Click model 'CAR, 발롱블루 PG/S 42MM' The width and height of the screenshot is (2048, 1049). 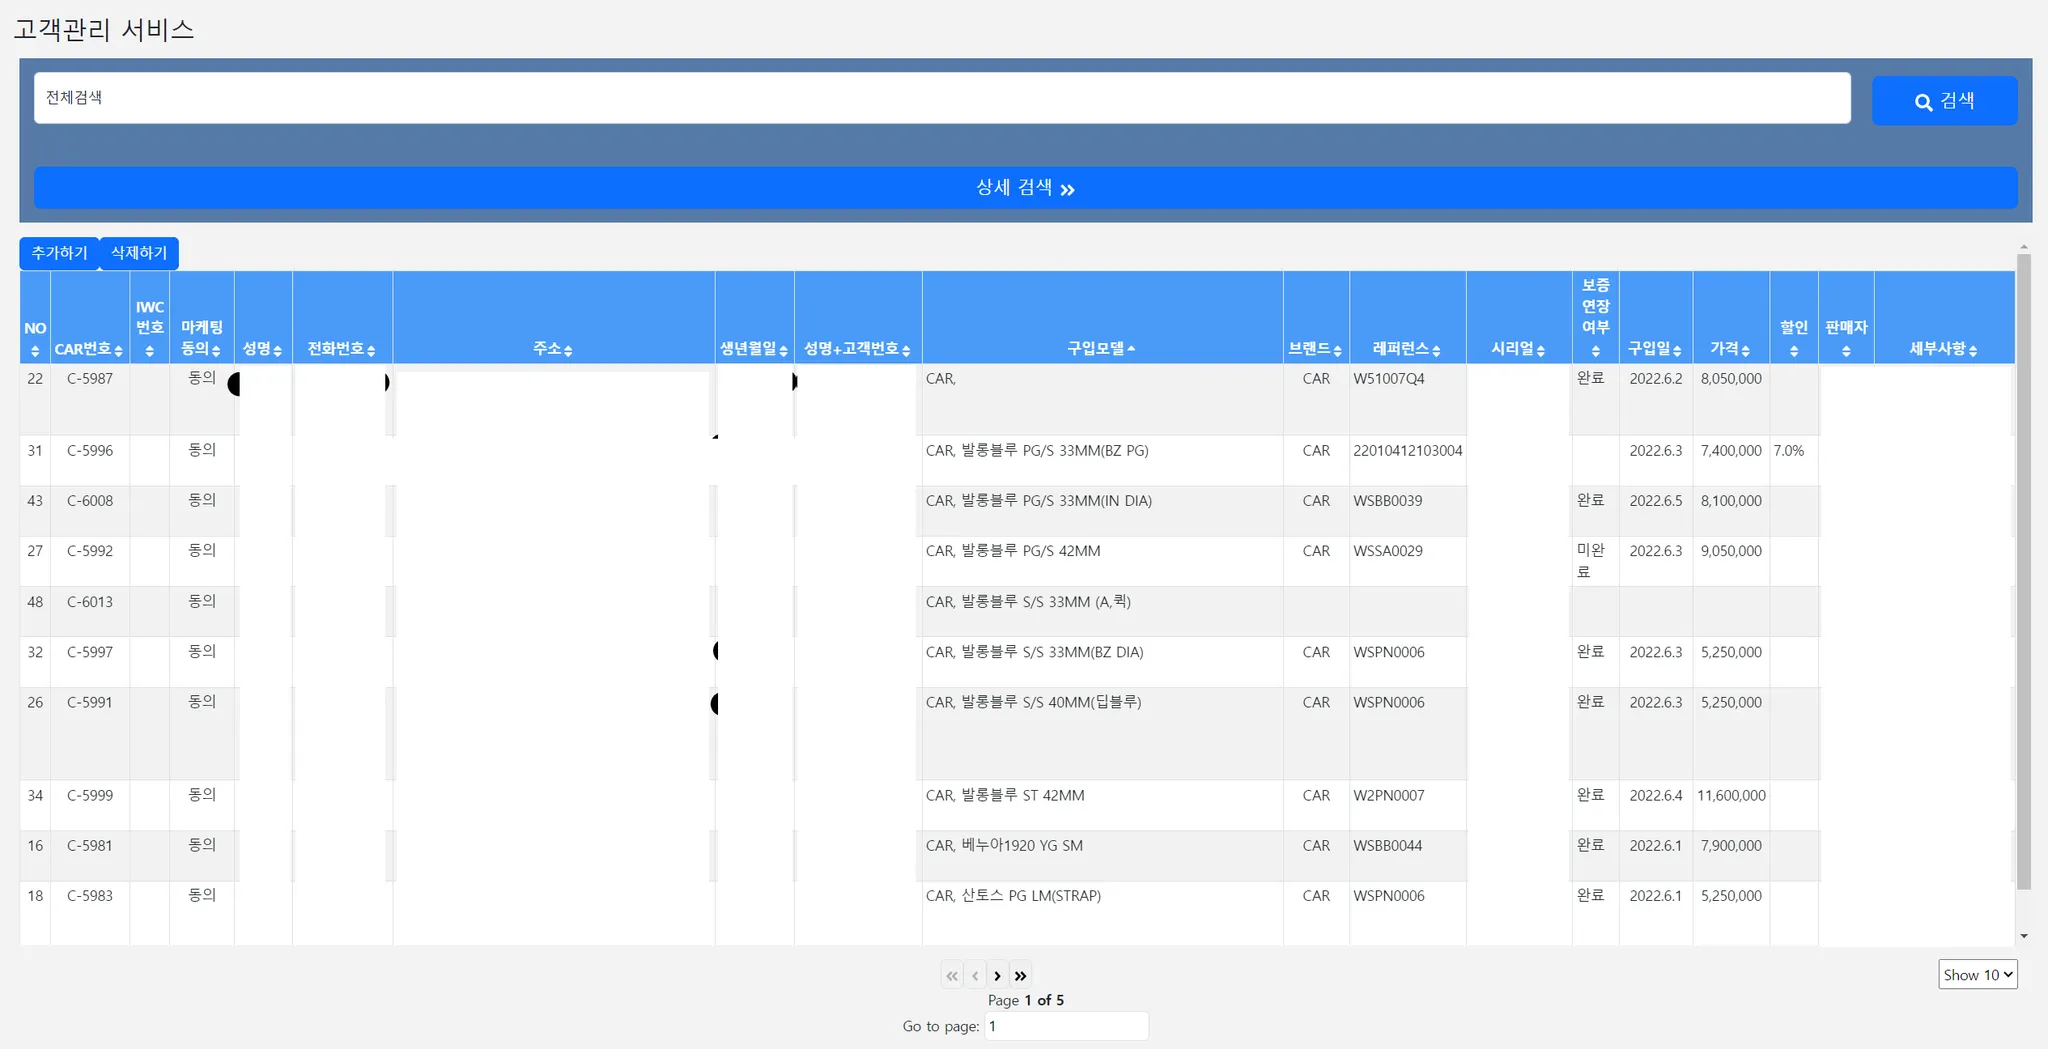(x=1013, y=551)
